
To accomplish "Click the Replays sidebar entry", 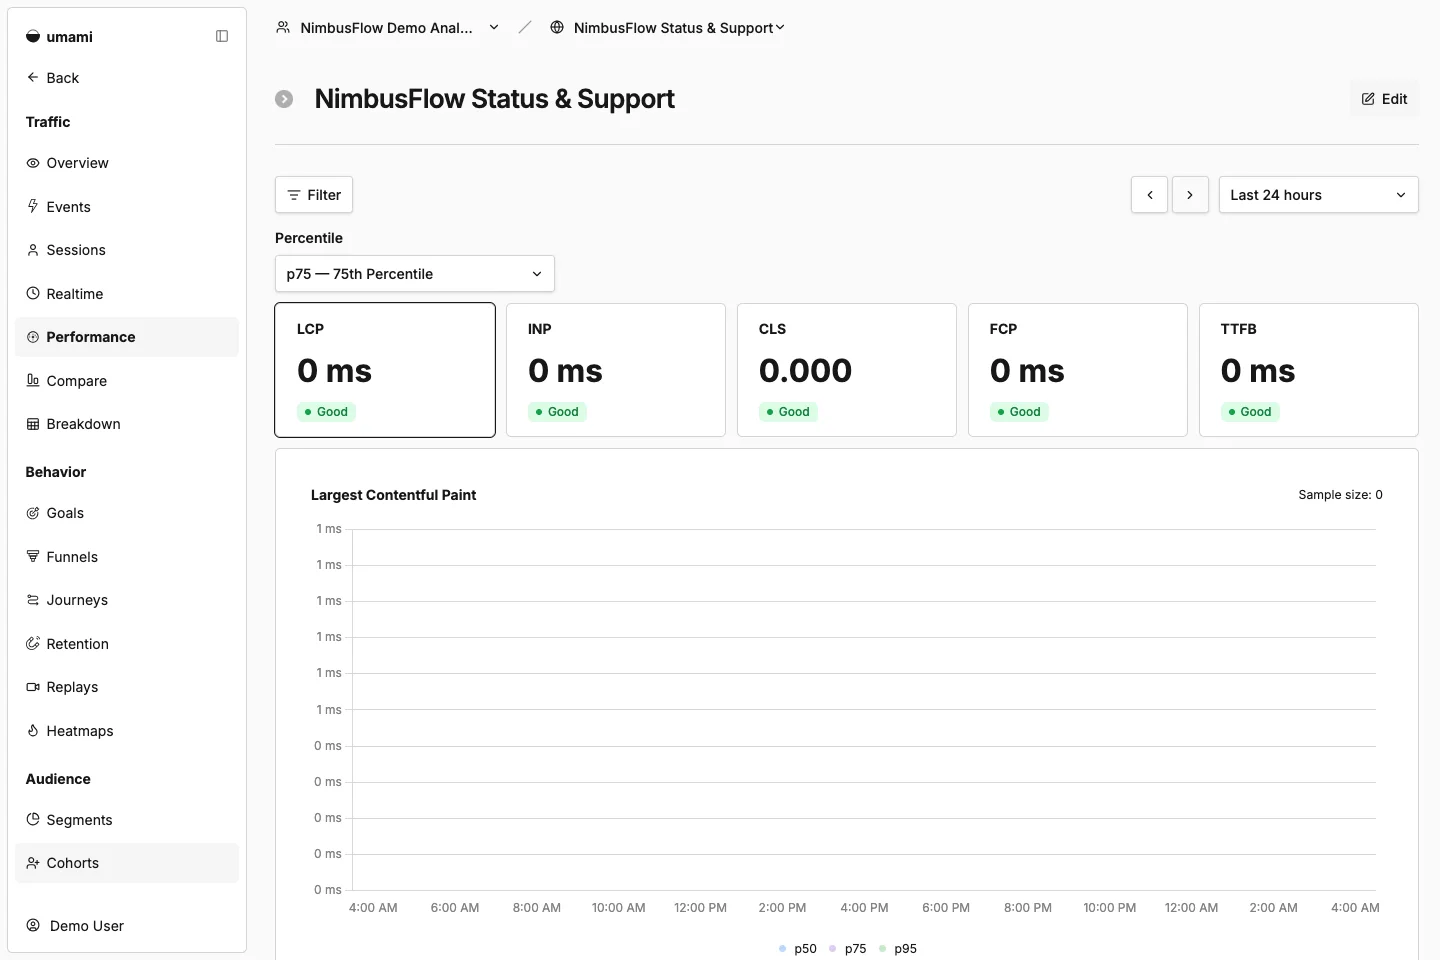I will 127,687.
